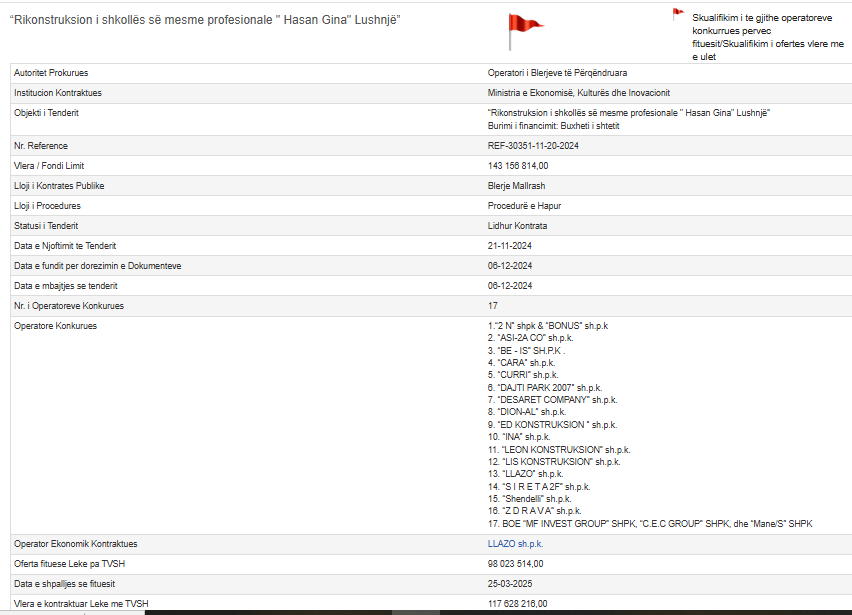Open the LLAZO sh.p.k. contractor link
Screen dimensions: 852x615
coord(515,544)
